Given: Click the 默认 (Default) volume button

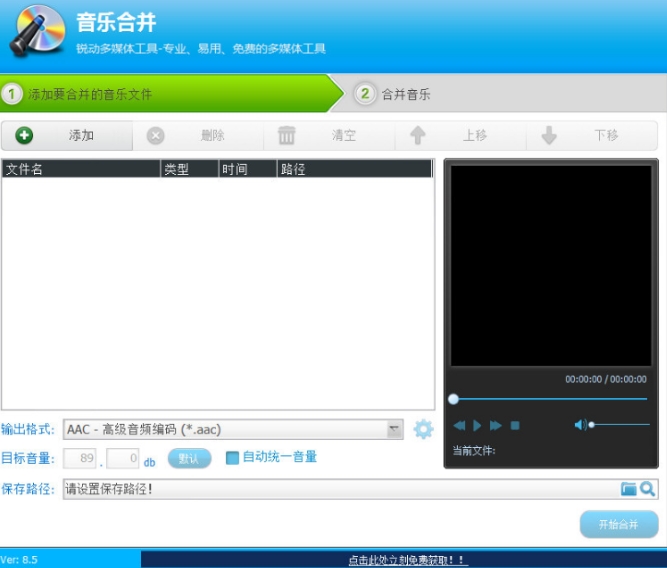Looking at the screenshot, I should coord(189,459).
